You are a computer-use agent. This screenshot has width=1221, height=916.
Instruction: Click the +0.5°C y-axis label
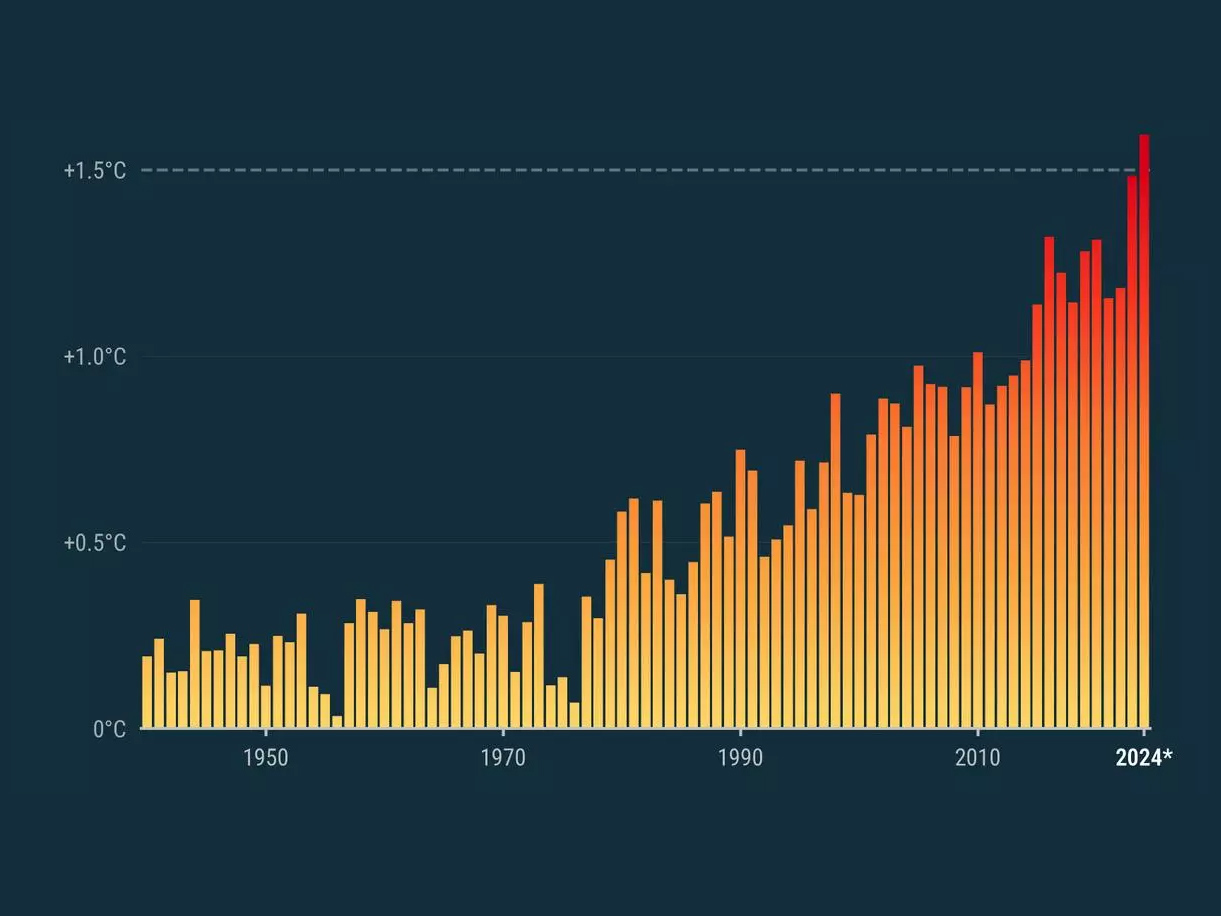coord(95,543)
